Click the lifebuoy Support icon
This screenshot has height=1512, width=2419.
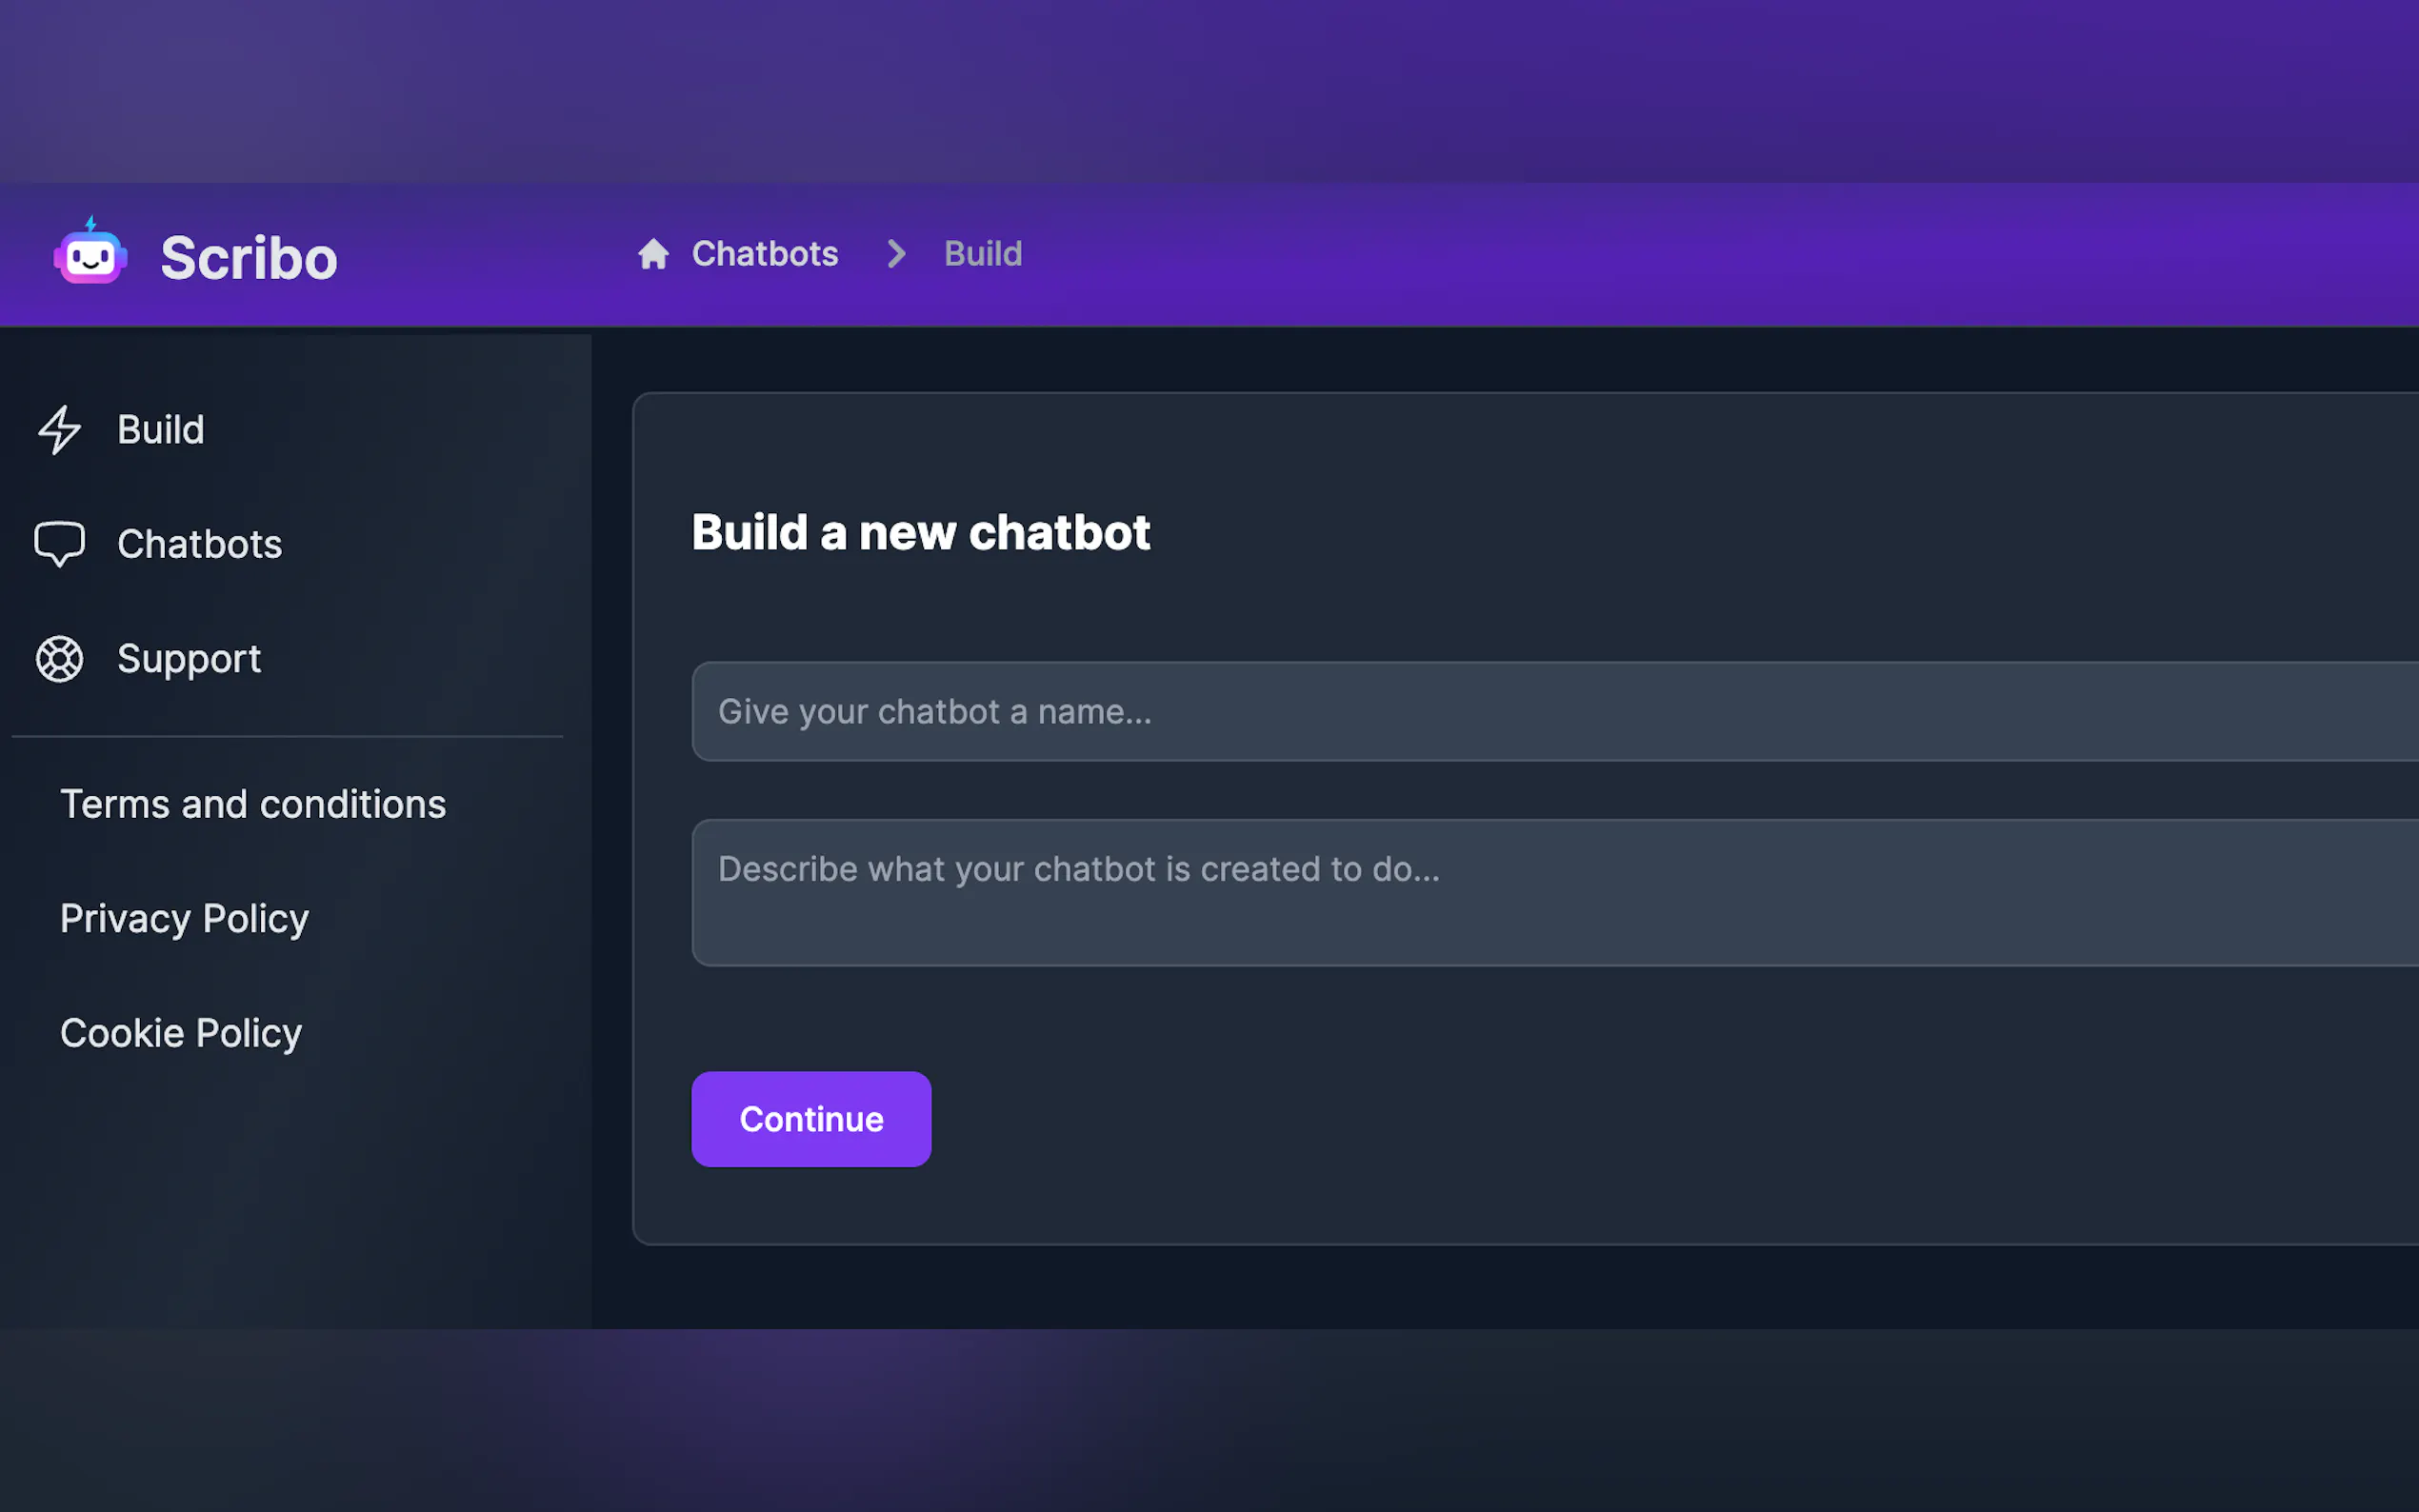click(59, 659)
